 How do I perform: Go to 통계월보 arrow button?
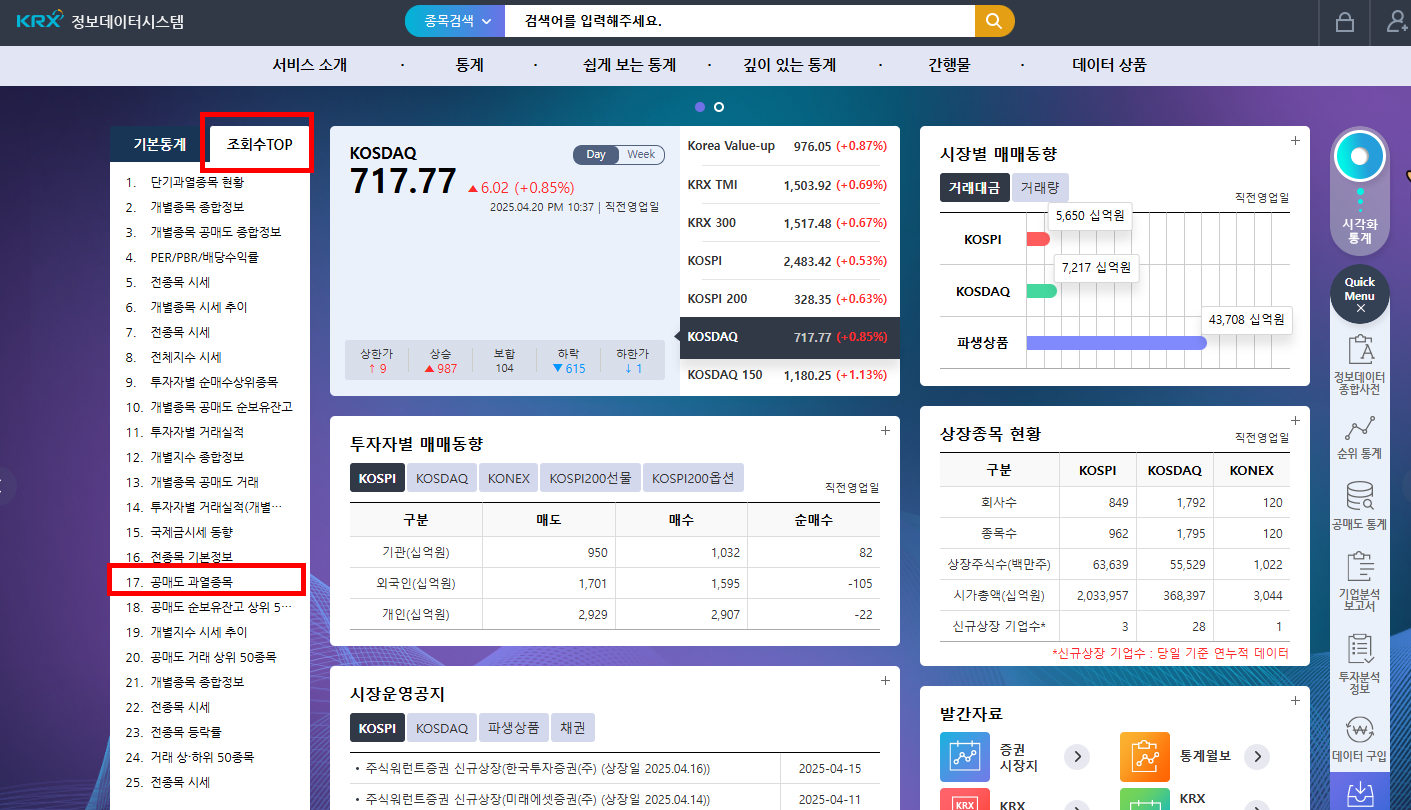click(x=1256, y=757)
